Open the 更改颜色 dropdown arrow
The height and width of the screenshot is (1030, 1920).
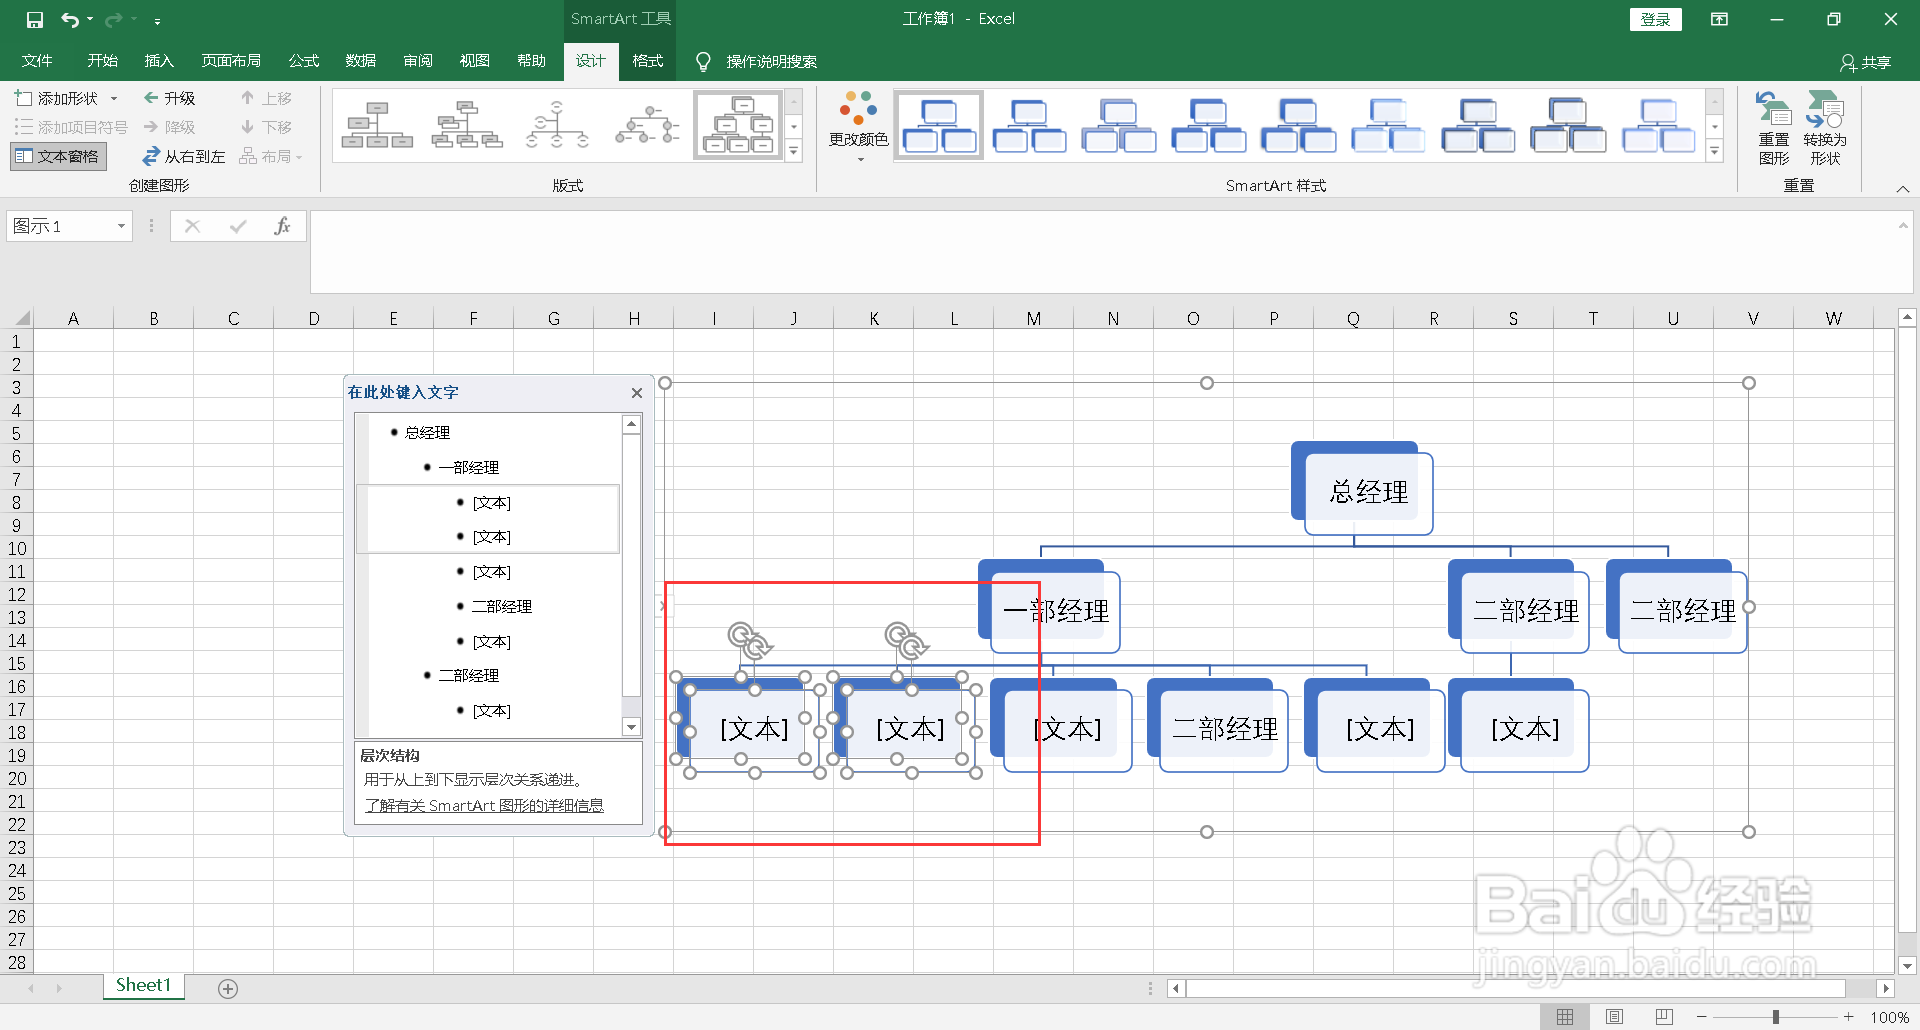(859, 159)
